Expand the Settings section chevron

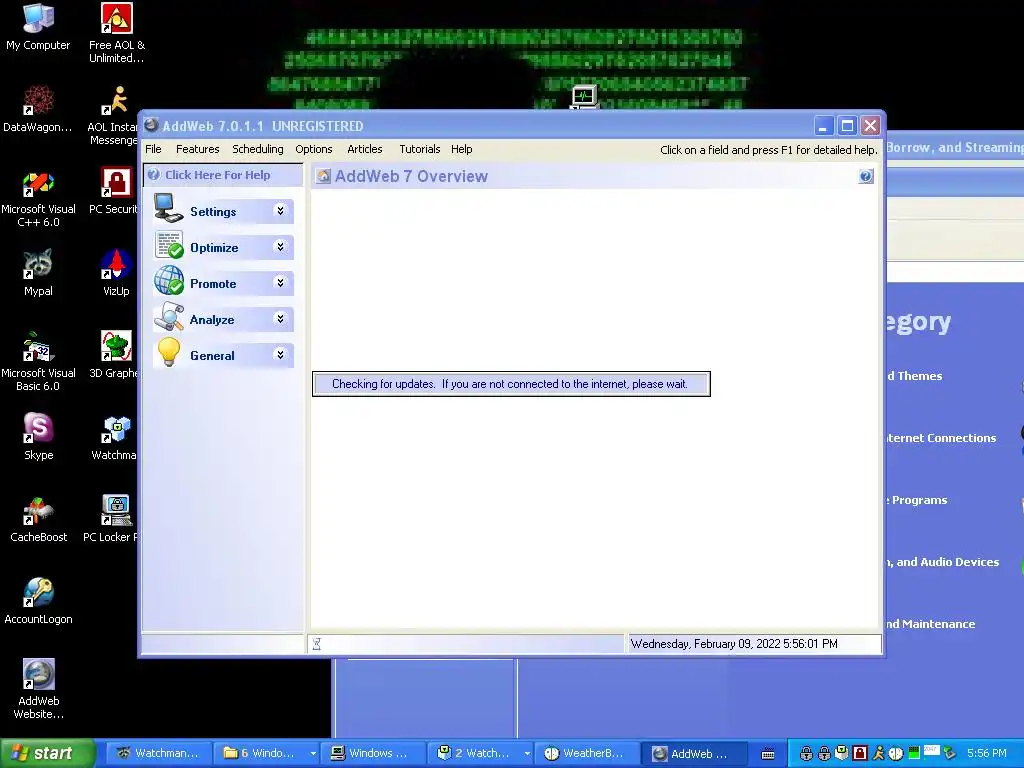click(x=280, y=210)
